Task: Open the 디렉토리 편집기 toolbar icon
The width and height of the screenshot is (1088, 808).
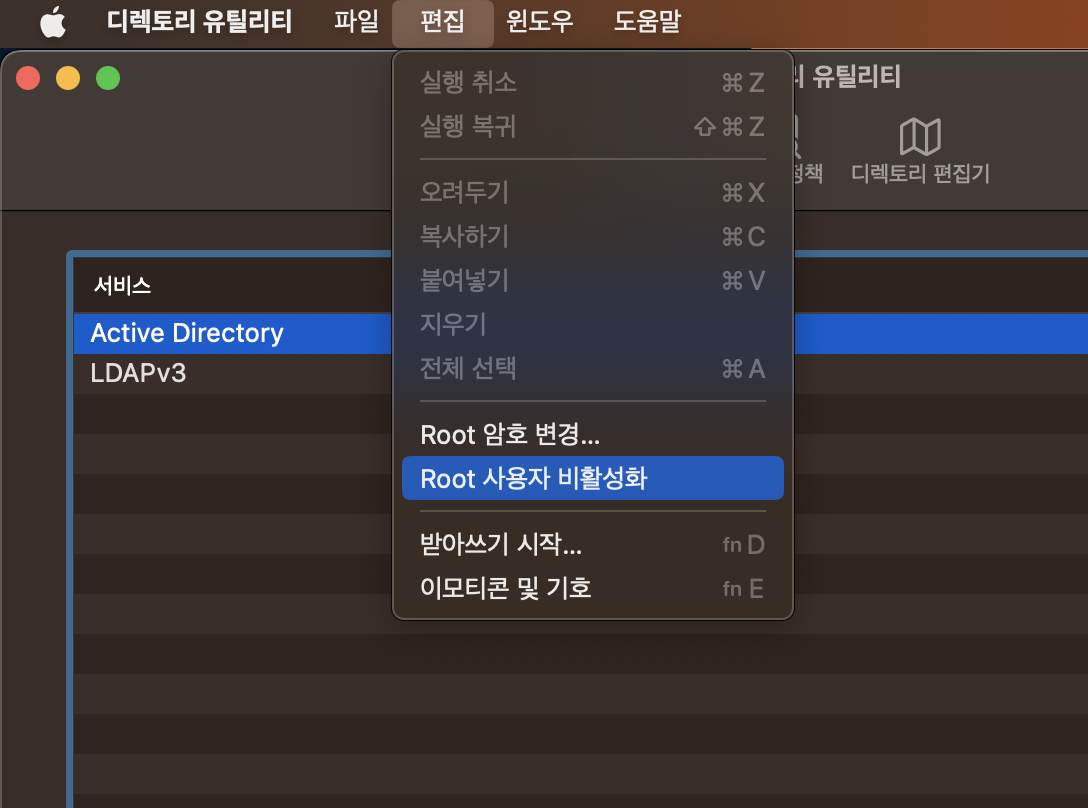Action: click(x=920, y=151)
